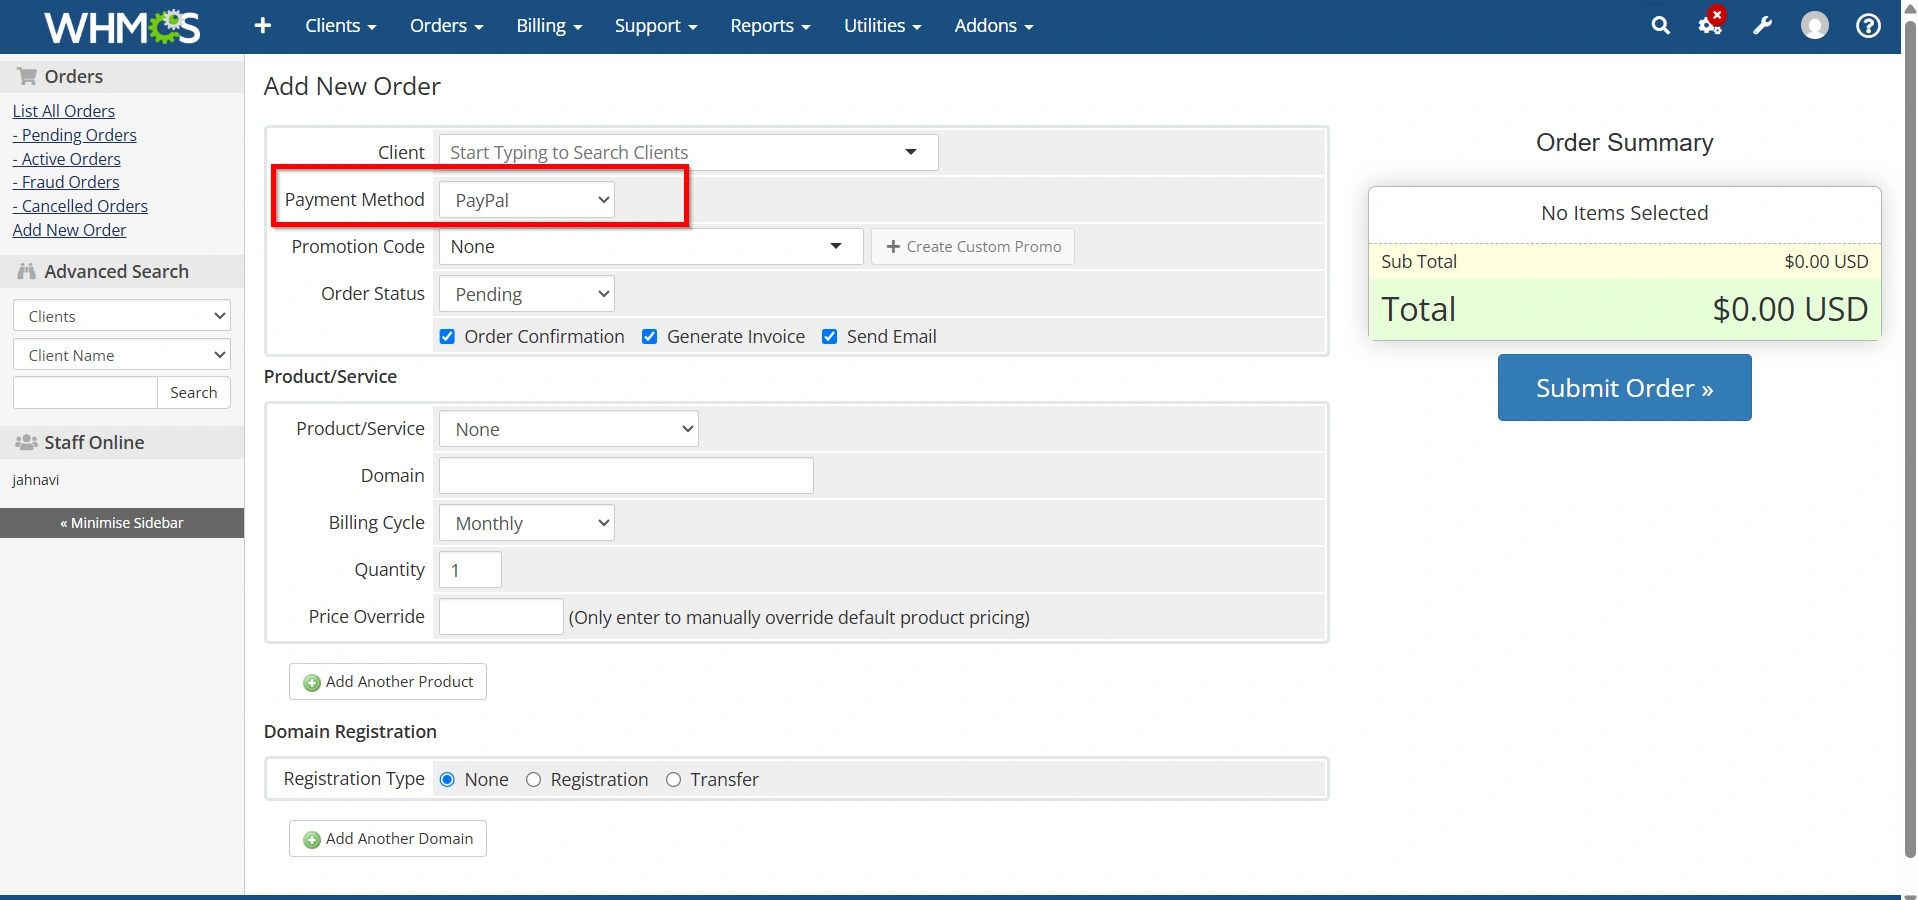Screen dimensions: 1918x900
Task: Open the List All Orders link
Action: (63, 111)
